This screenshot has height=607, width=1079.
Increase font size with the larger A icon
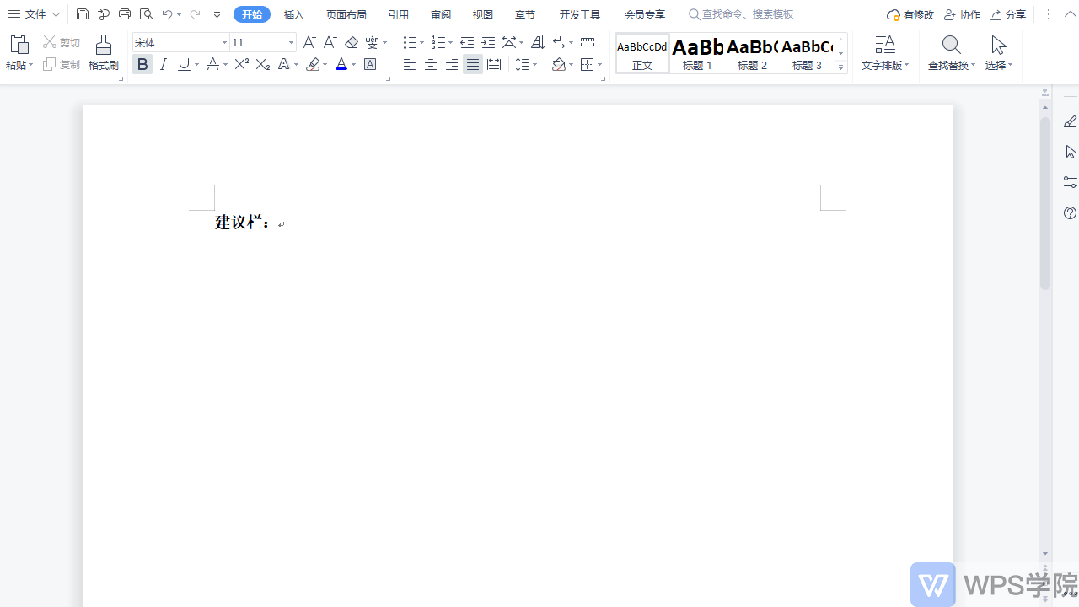pyautogui.click(x=309, y=43)
